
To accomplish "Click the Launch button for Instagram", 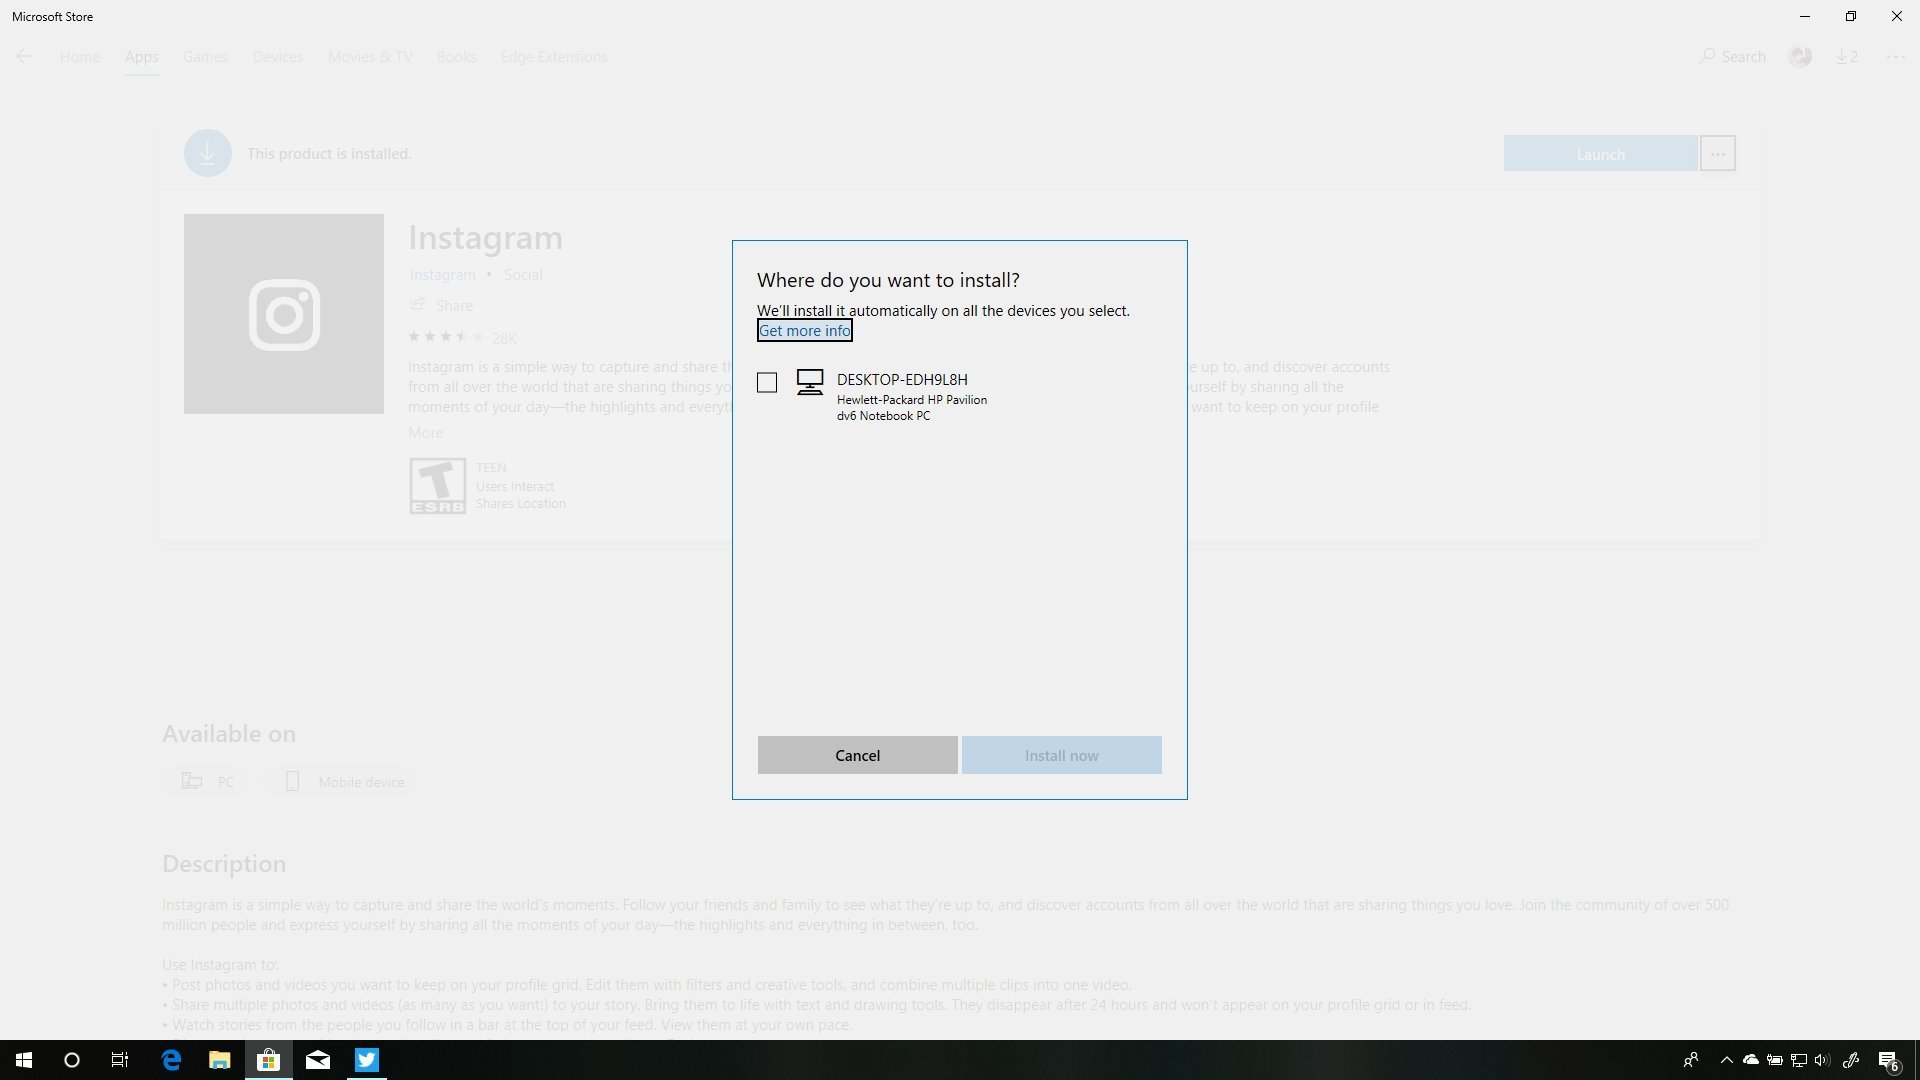I will click(x=1600, y=153).
